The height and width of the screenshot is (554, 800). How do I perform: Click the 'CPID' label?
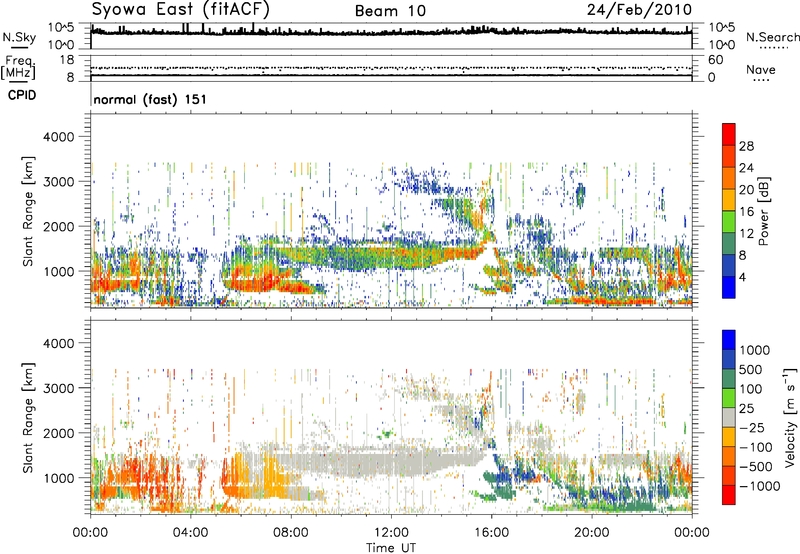click(x=22, y=95)
